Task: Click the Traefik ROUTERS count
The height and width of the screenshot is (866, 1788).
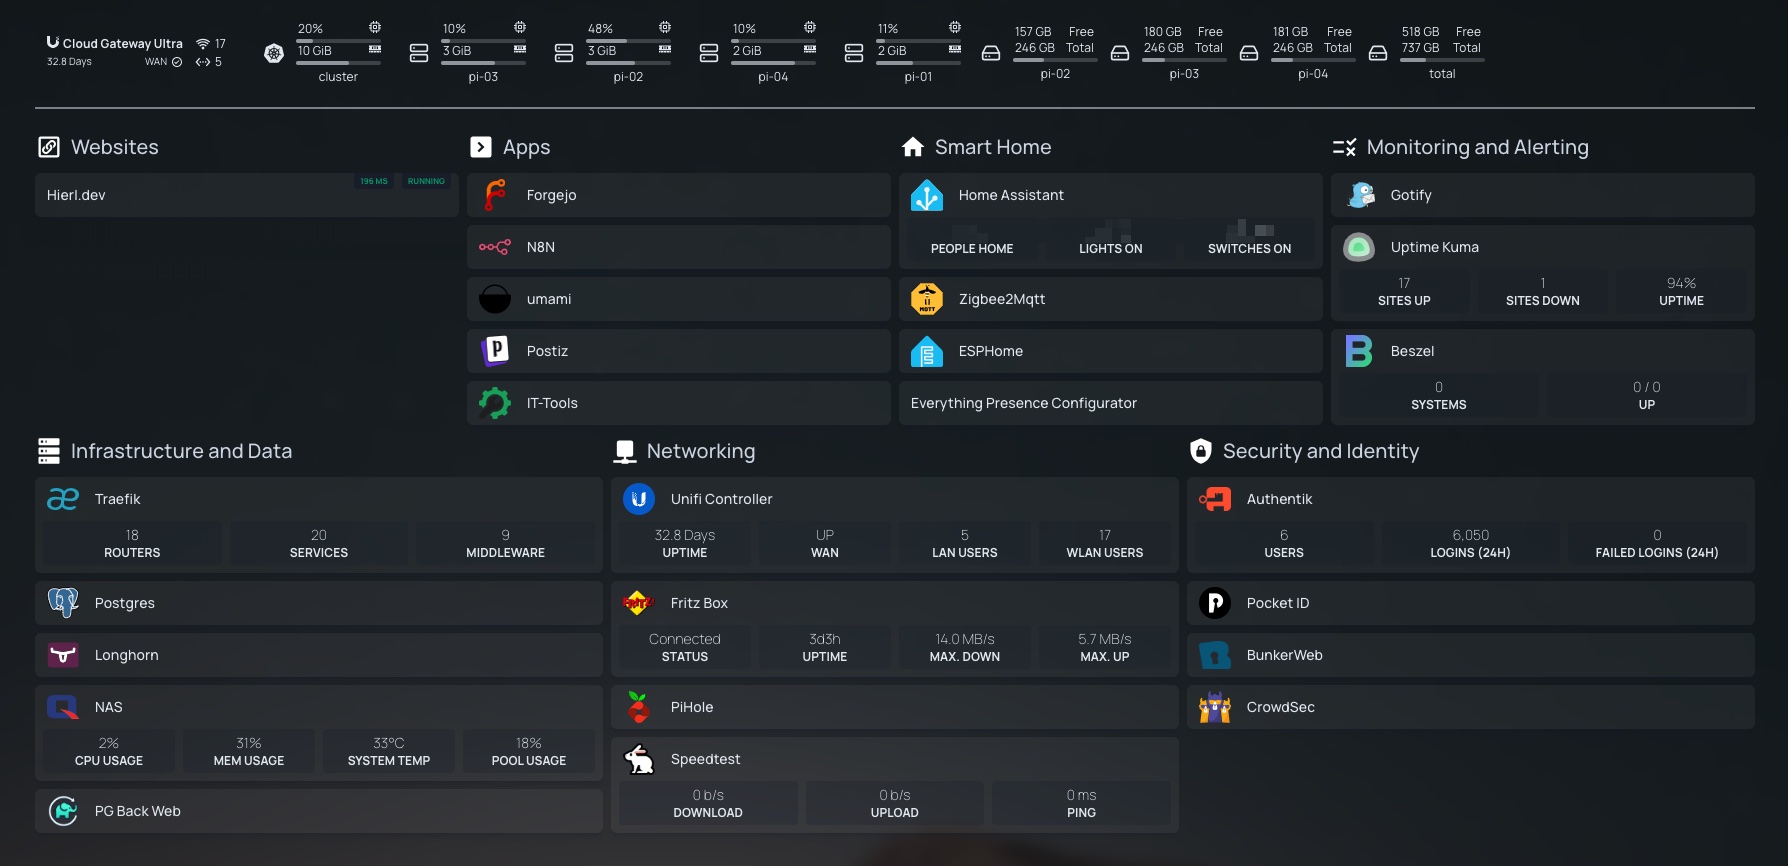Action: coord(132,544)
